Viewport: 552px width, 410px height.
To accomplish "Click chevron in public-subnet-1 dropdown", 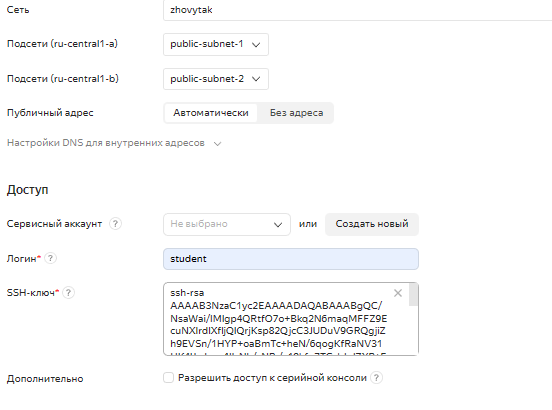I will click(x=256, y=44).
